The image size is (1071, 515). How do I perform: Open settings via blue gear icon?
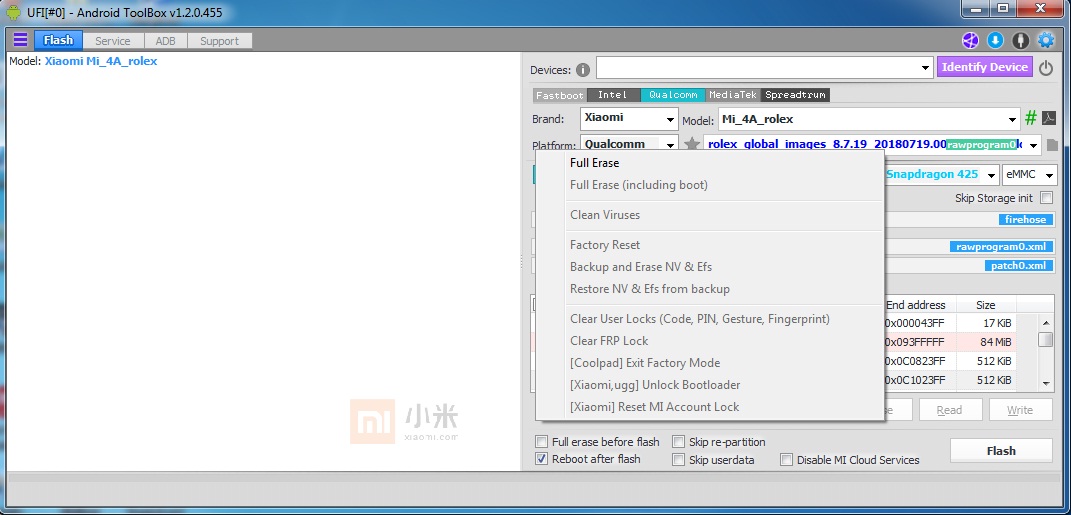click(x=1046, y=41)
